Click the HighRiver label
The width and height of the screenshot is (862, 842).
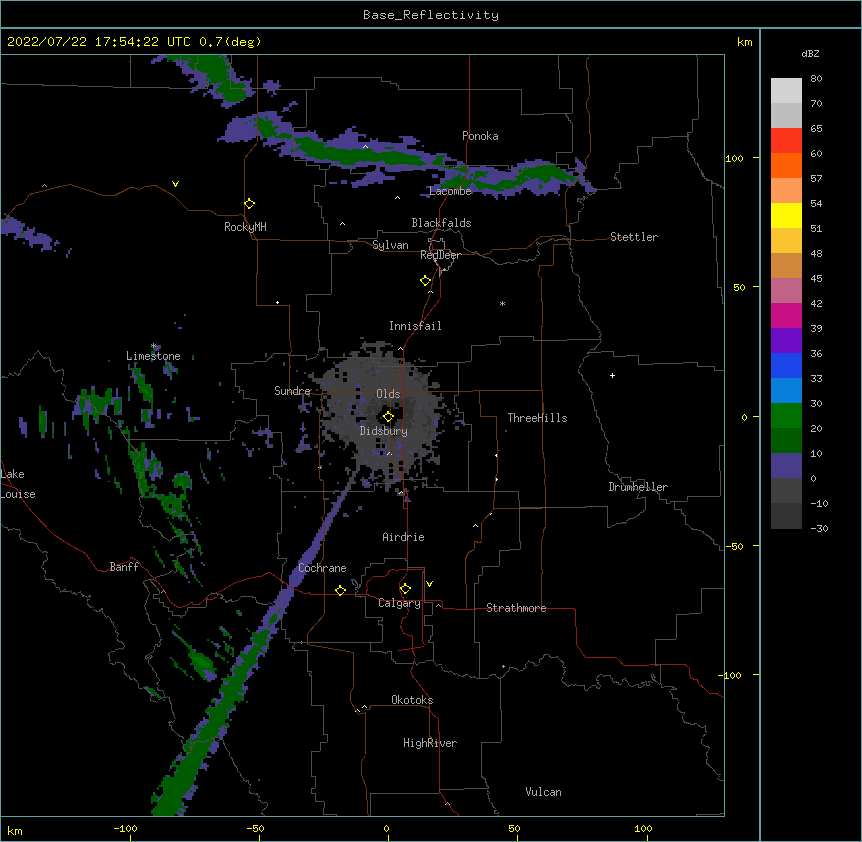point(430,743)
